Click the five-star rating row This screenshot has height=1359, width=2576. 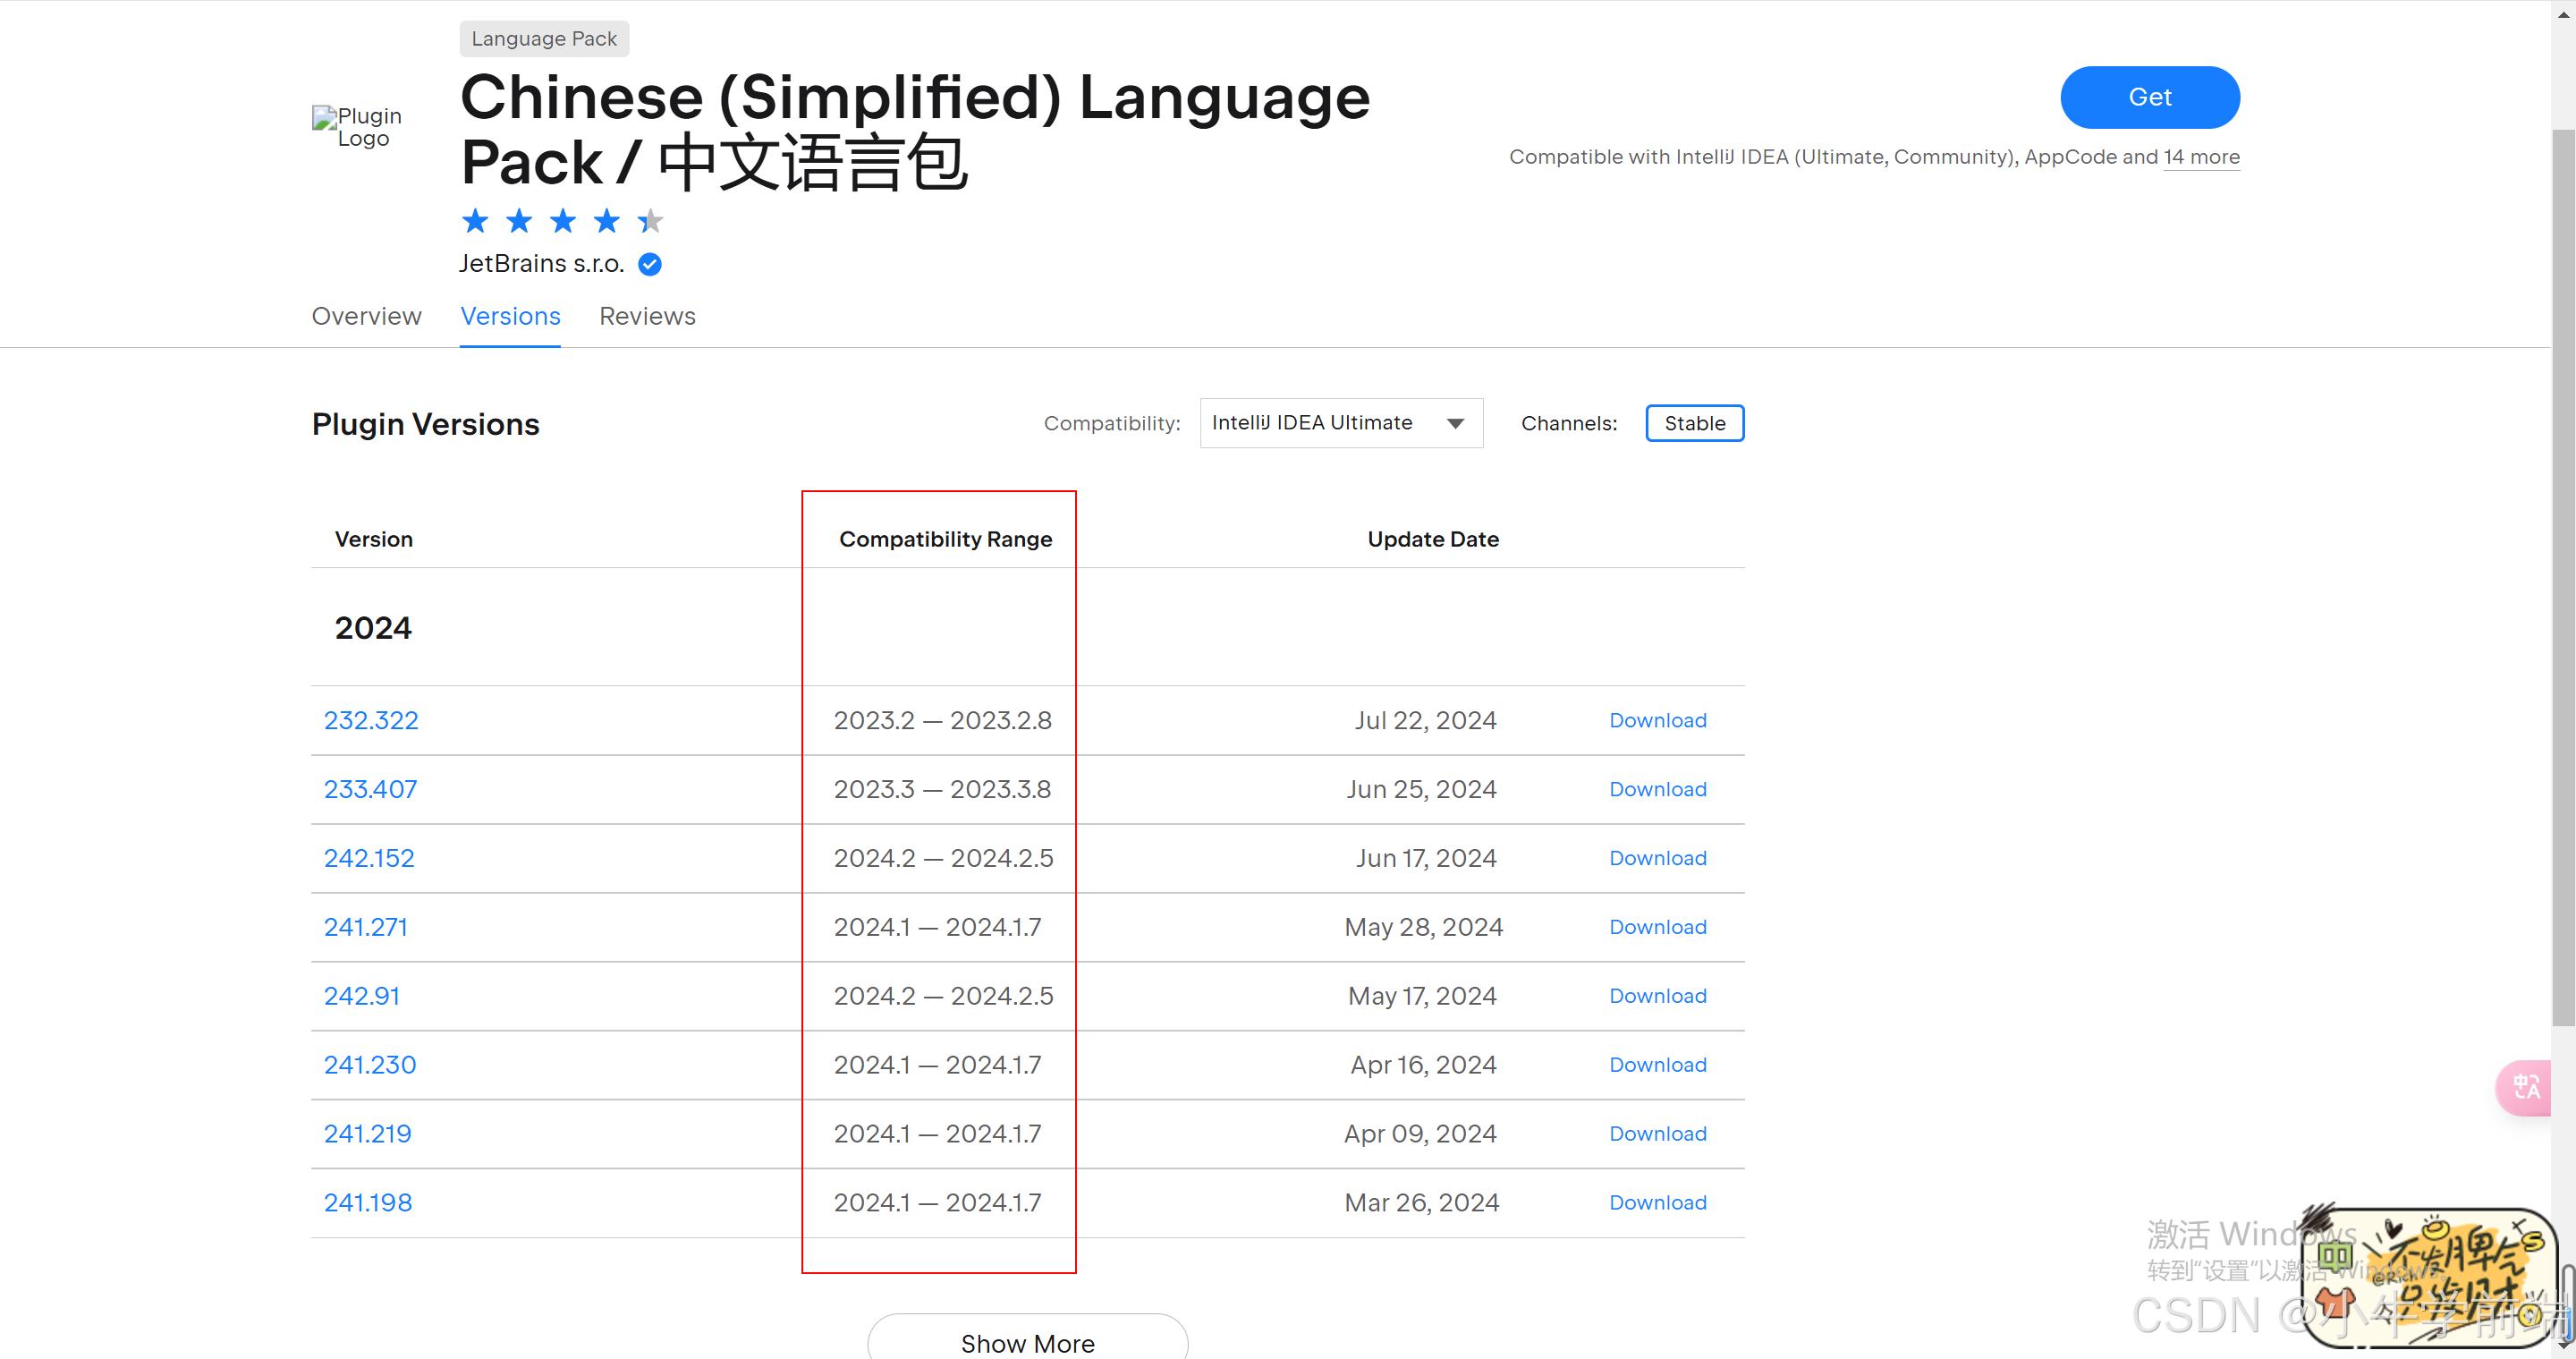(562, 221)
